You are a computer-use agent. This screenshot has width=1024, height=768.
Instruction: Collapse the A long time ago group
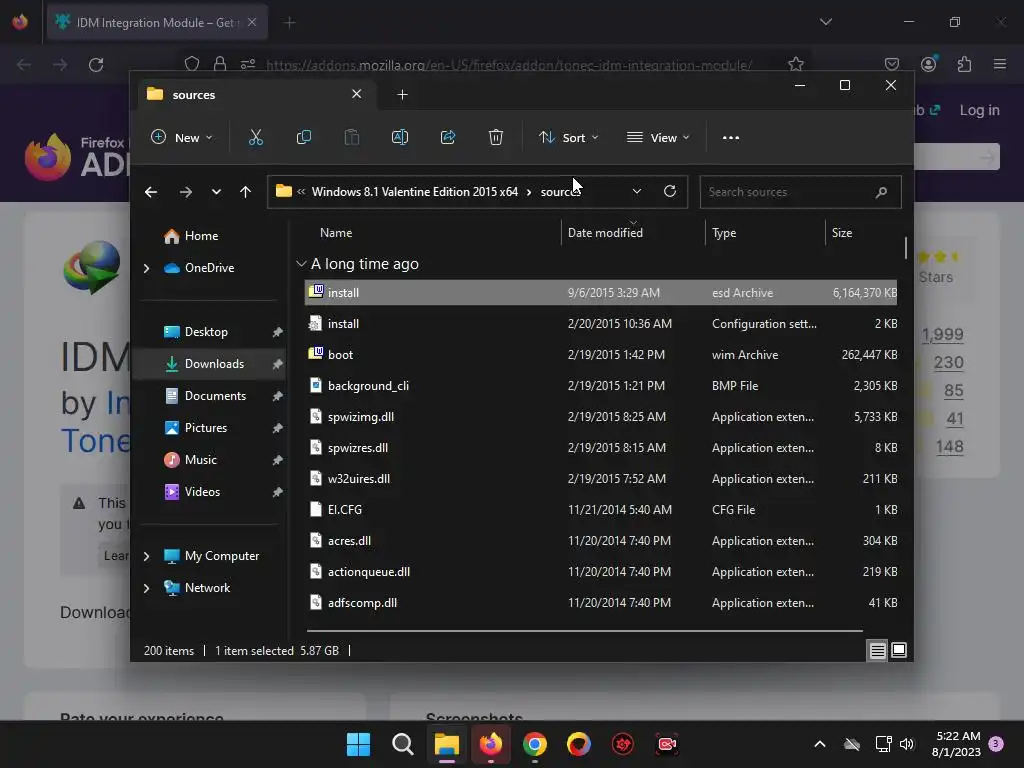(301, 264)
